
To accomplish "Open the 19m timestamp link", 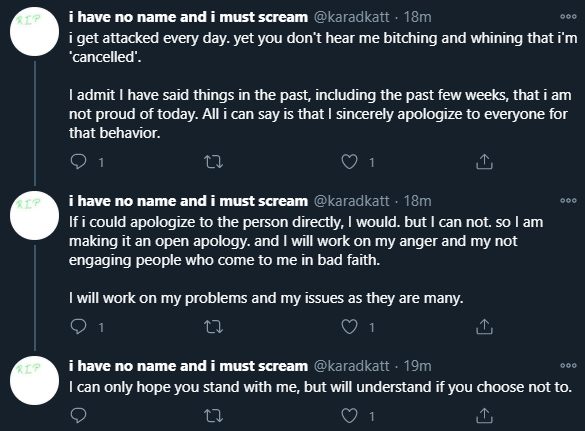I will (417, 366).
